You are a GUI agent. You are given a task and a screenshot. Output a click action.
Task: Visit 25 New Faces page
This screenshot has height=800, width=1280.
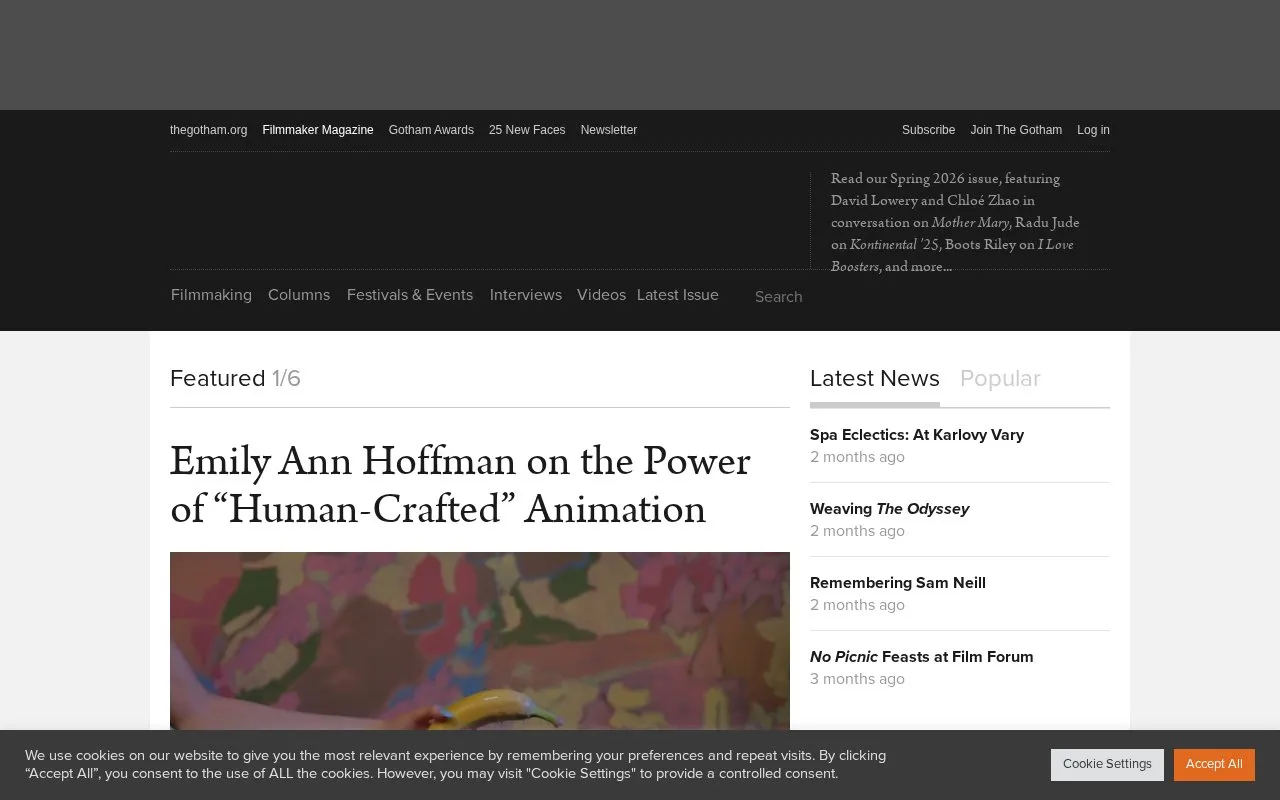[x=527, y=130]
